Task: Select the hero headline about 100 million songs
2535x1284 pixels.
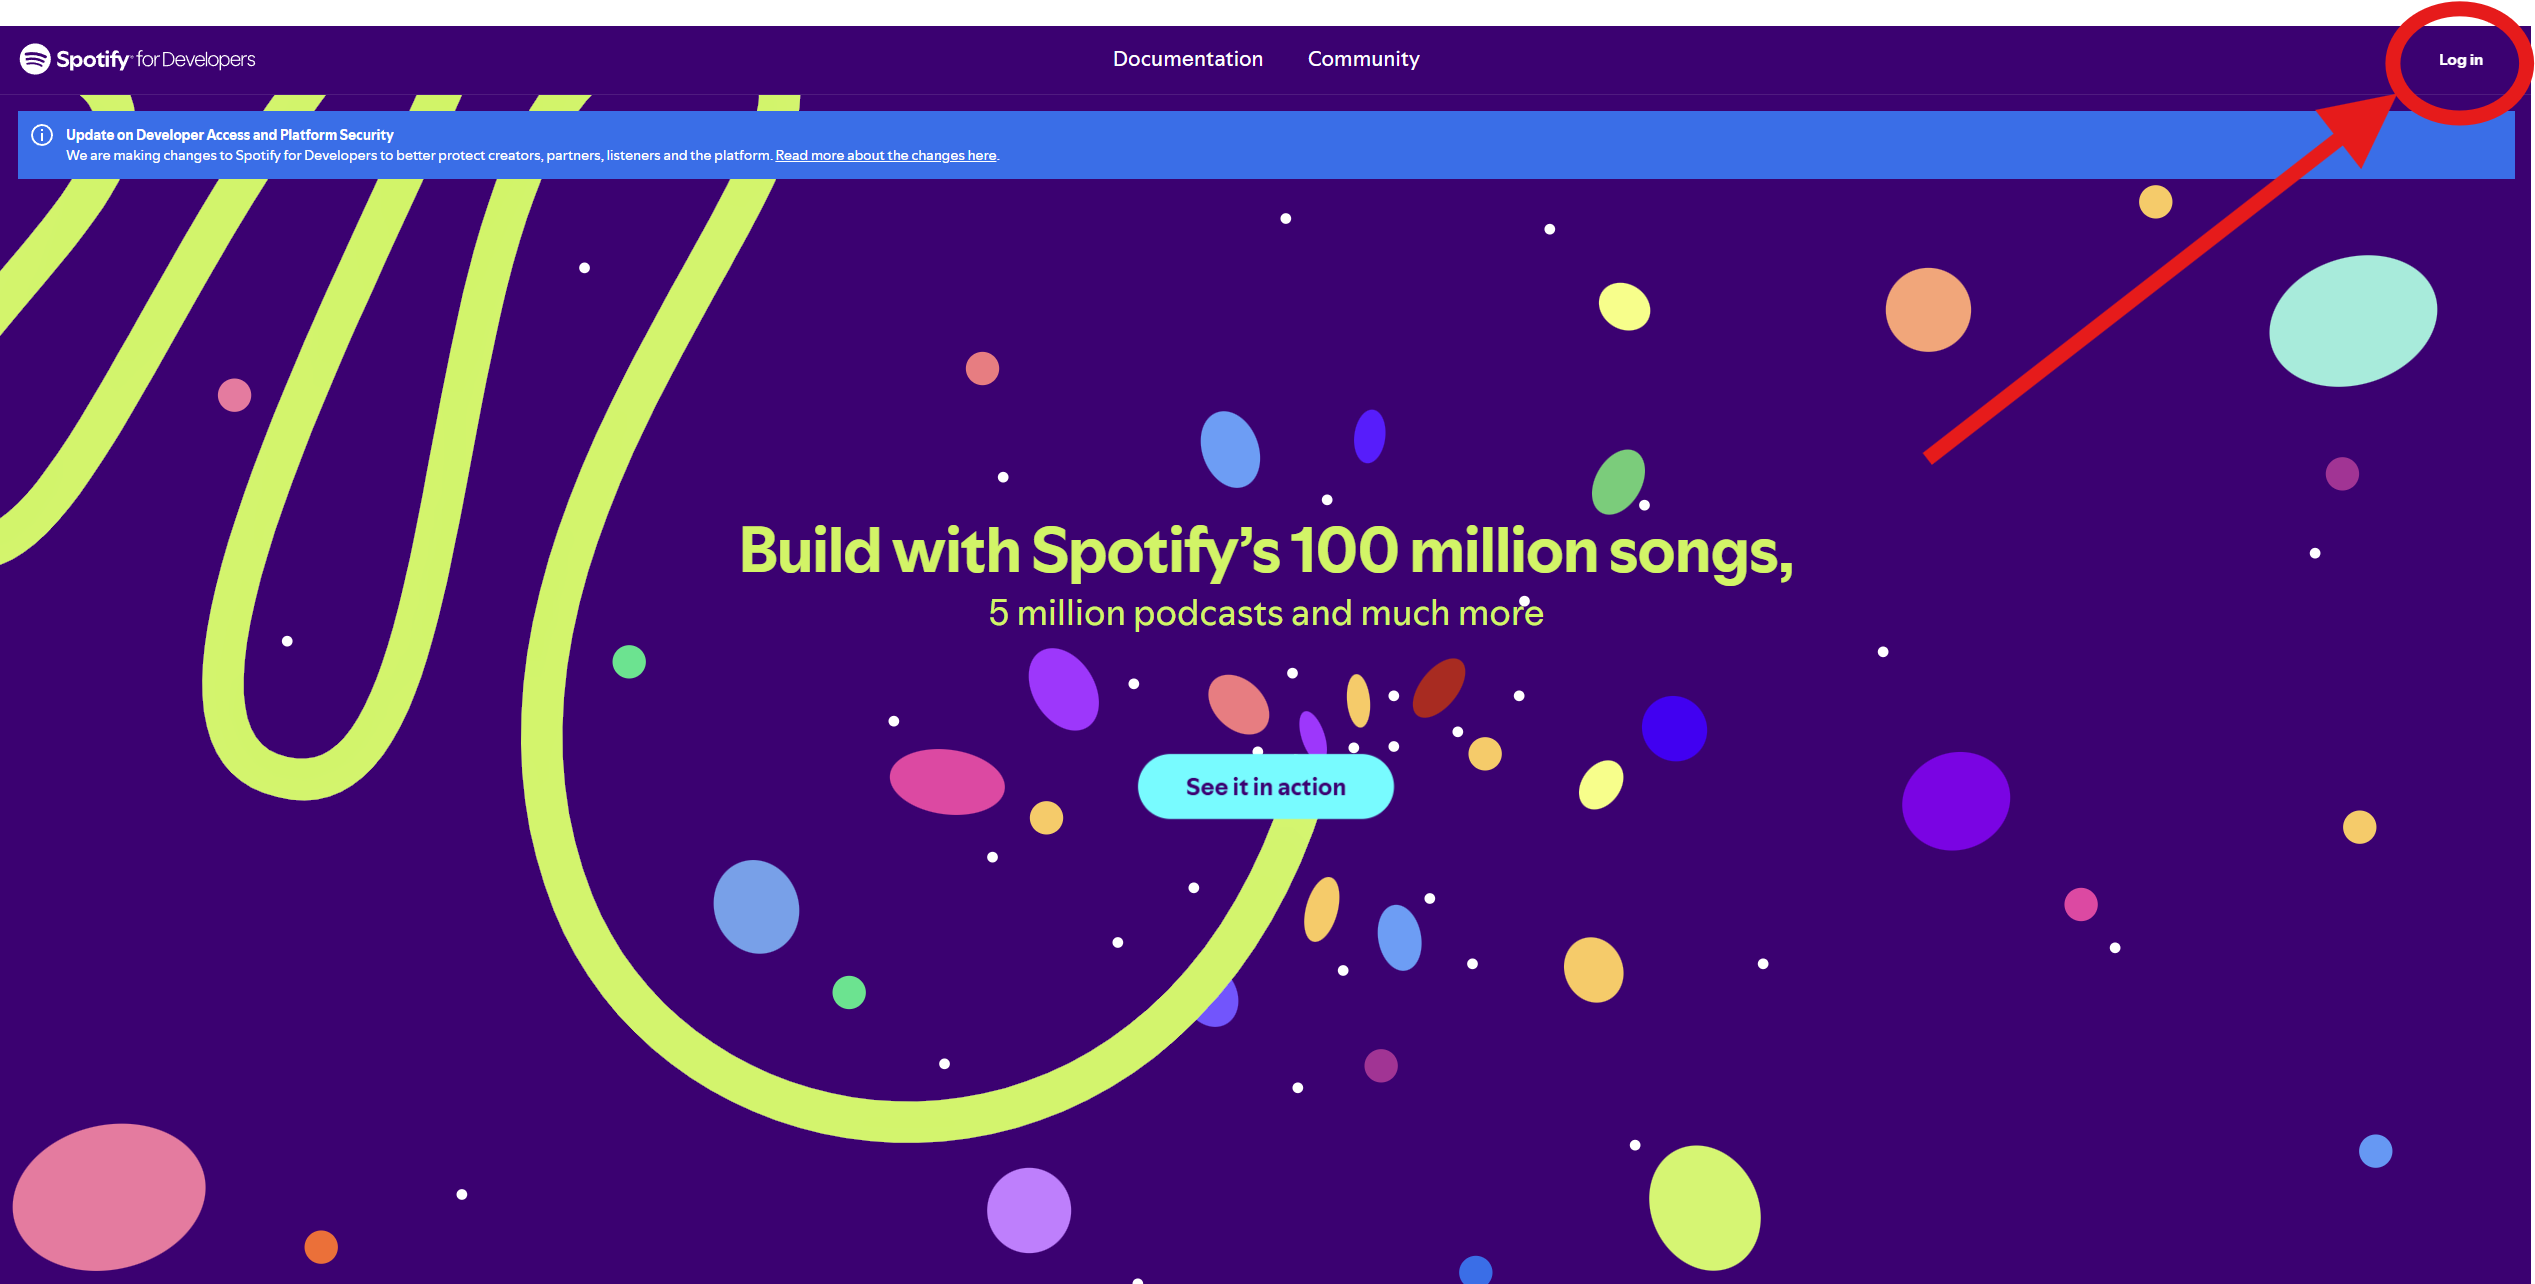Action: pos(1265,549)
